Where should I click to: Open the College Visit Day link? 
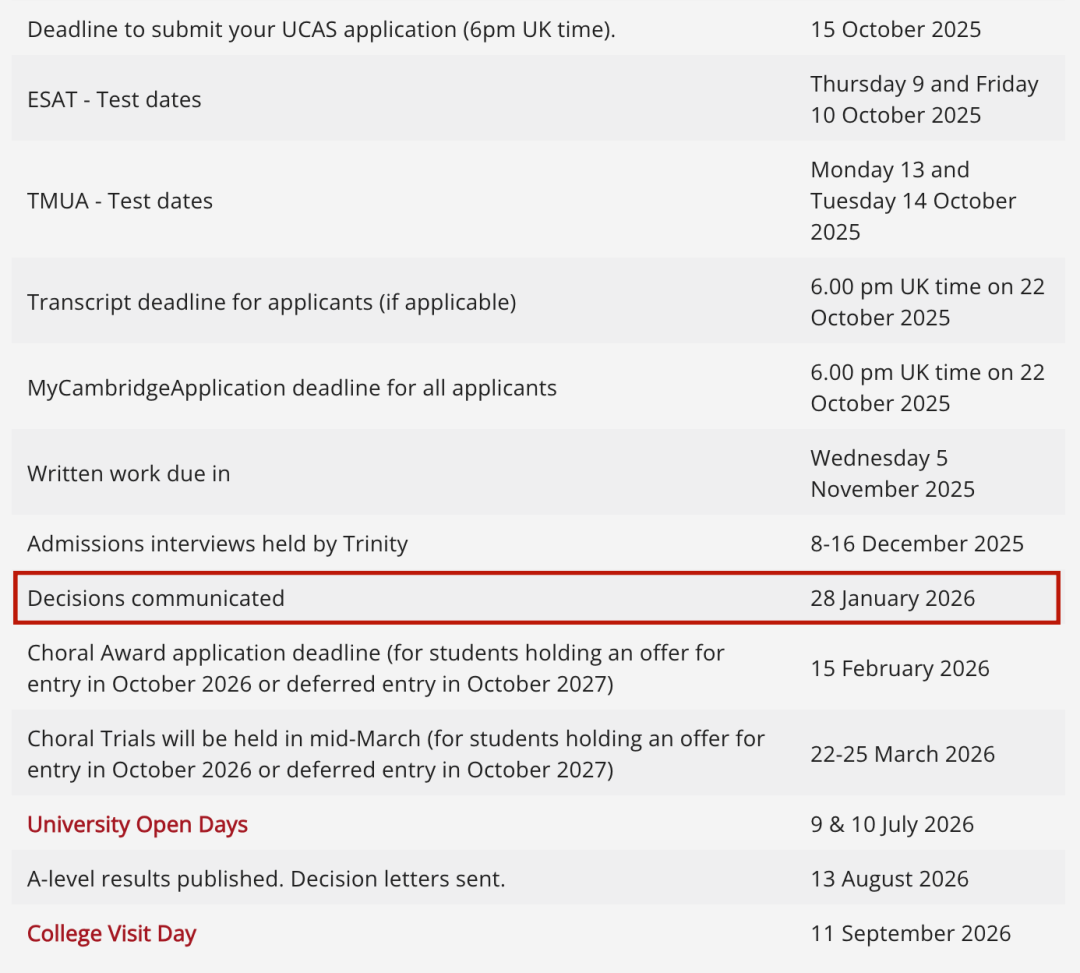click(111, 934)
